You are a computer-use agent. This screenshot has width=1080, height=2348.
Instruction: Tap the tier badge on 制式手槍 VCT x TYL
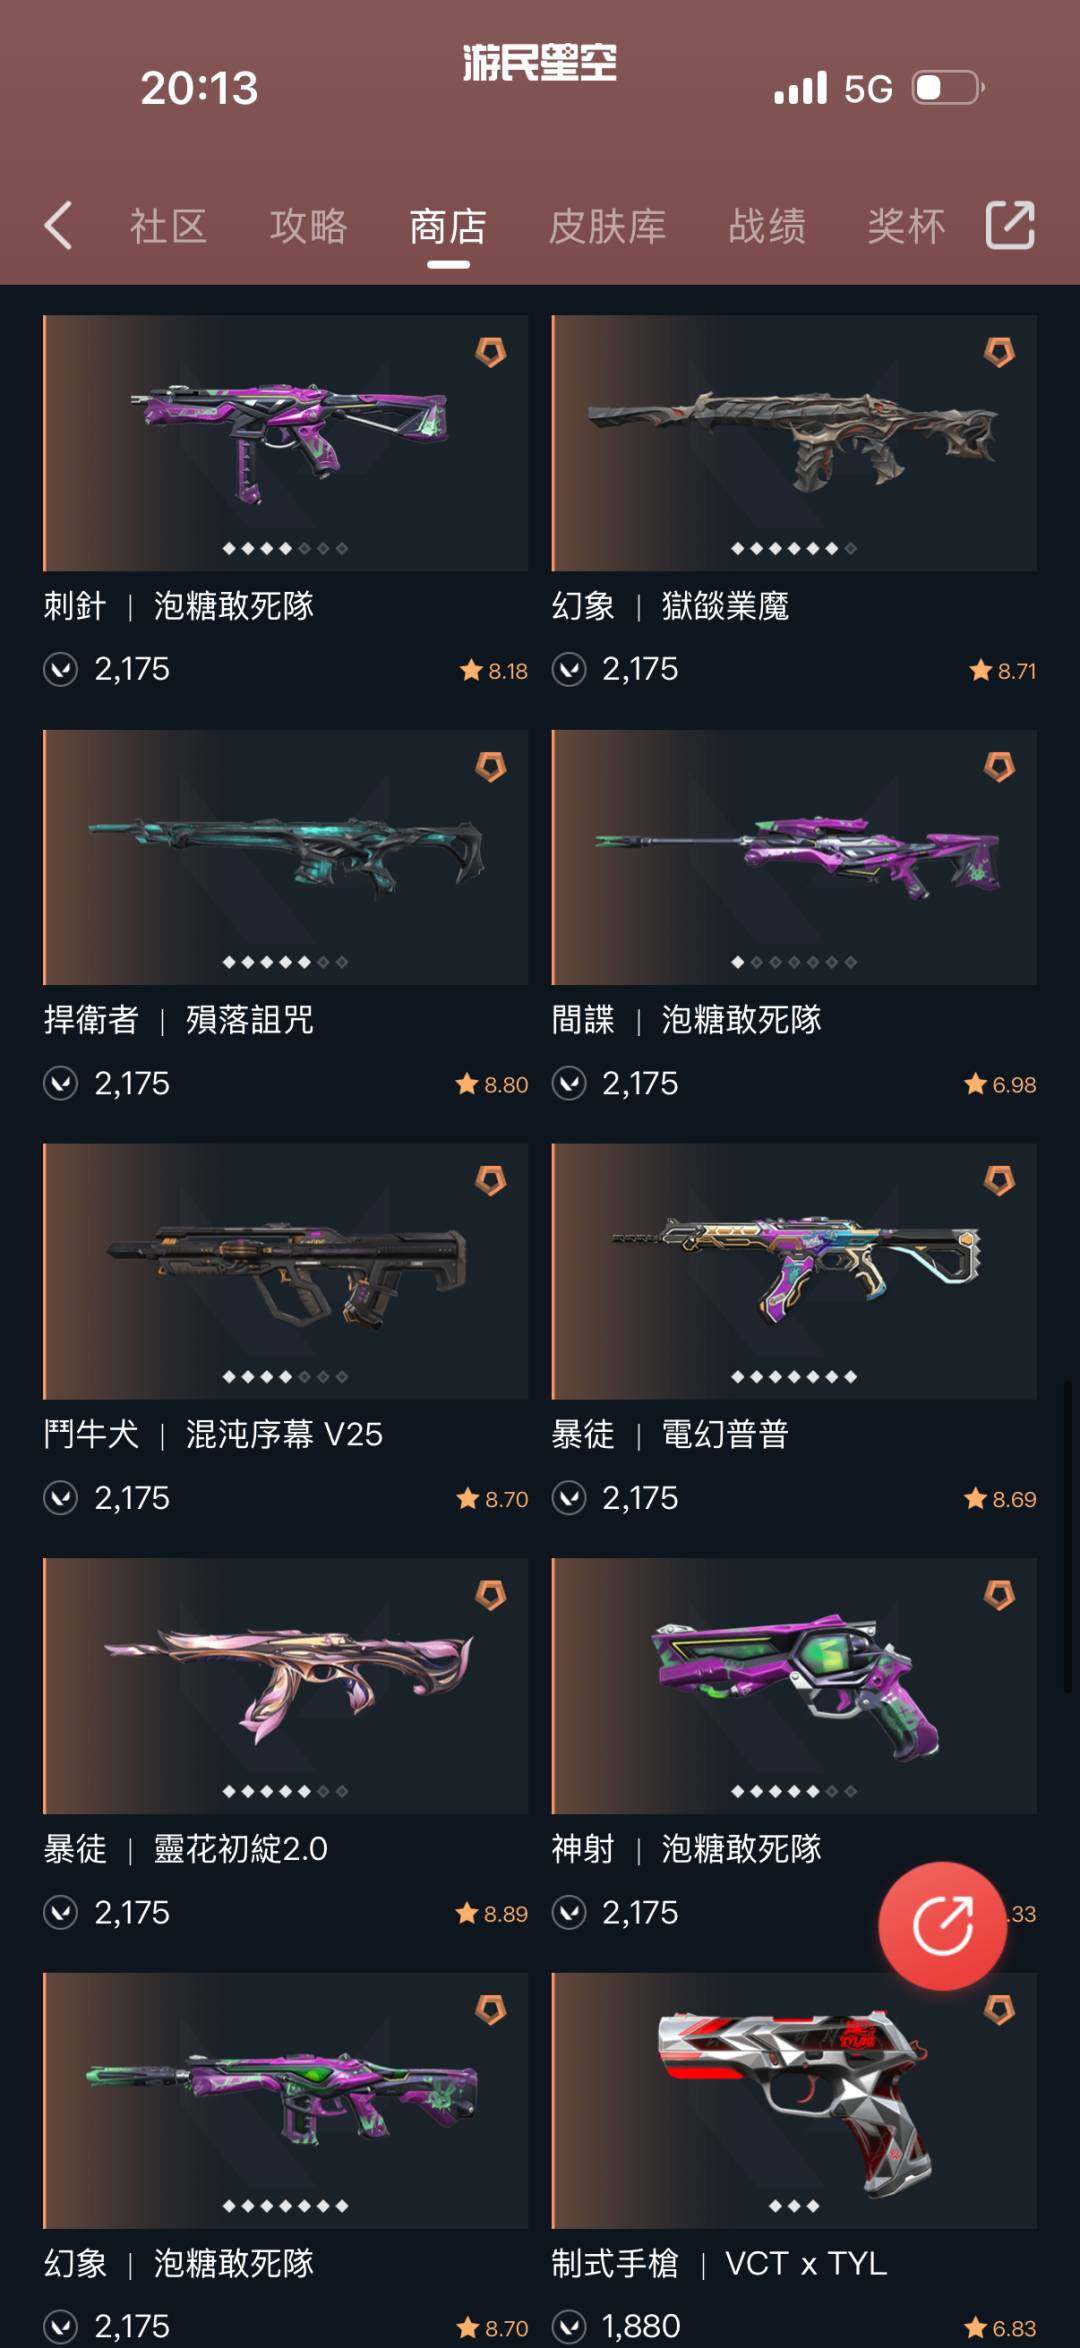coord(999,2009)
